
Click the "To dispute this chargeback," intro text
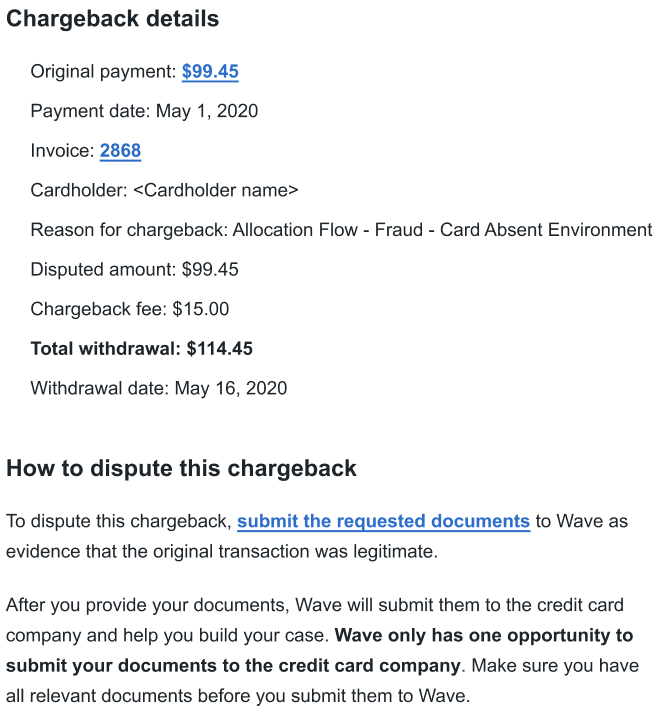coord(118,521)
